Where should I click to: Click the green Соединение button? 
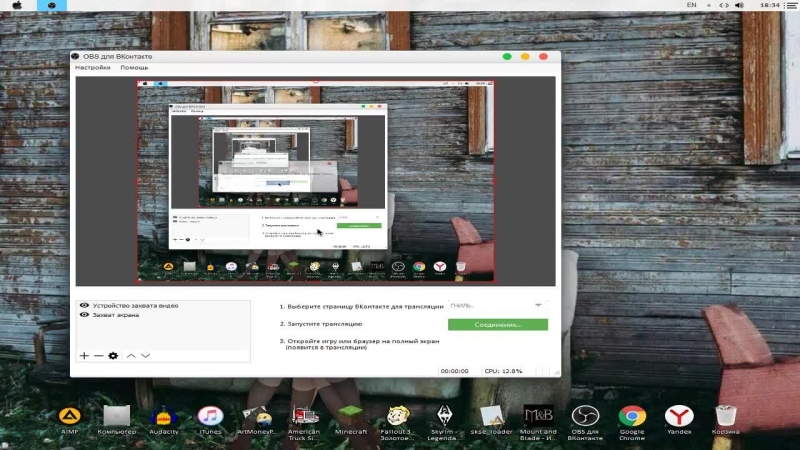pyautogui.click(x=498, y=324)
